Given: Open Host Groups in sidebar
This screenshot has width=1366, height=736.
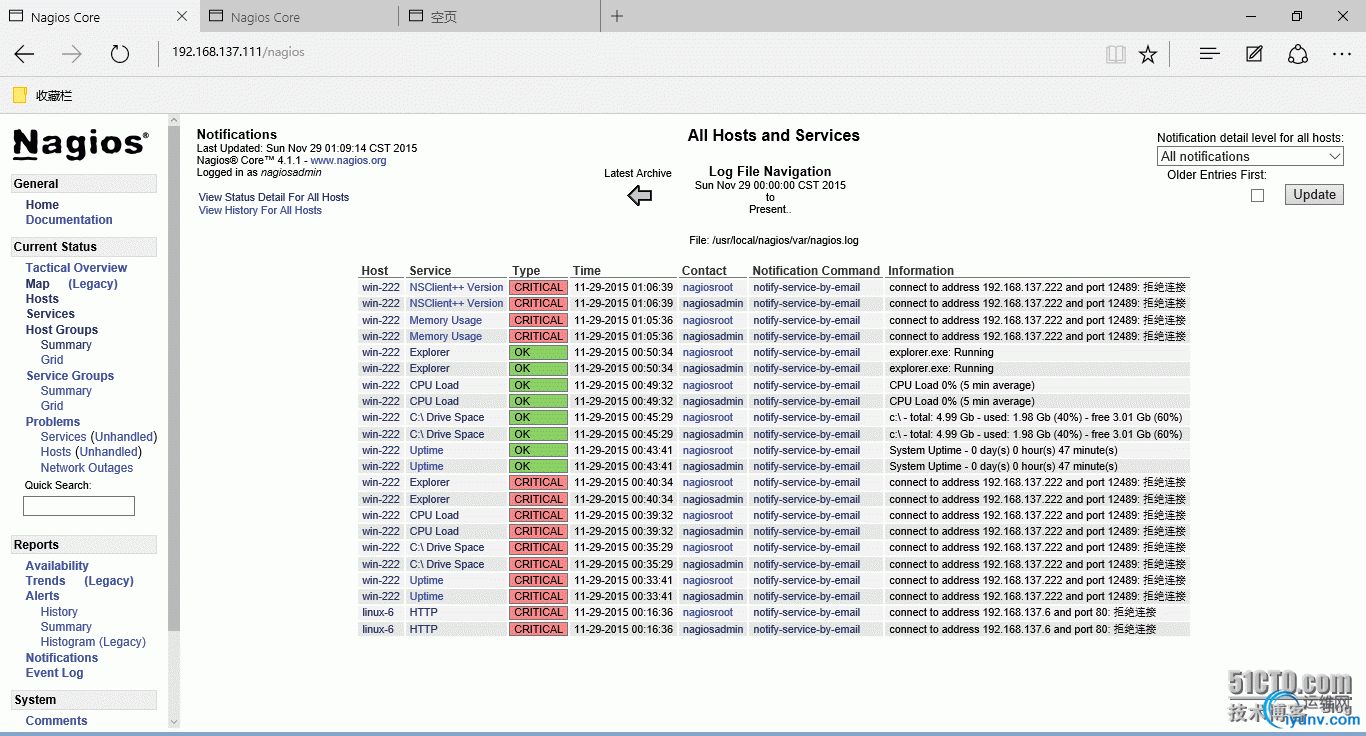Looking at the screenshot, I should [x=62, y=330].
